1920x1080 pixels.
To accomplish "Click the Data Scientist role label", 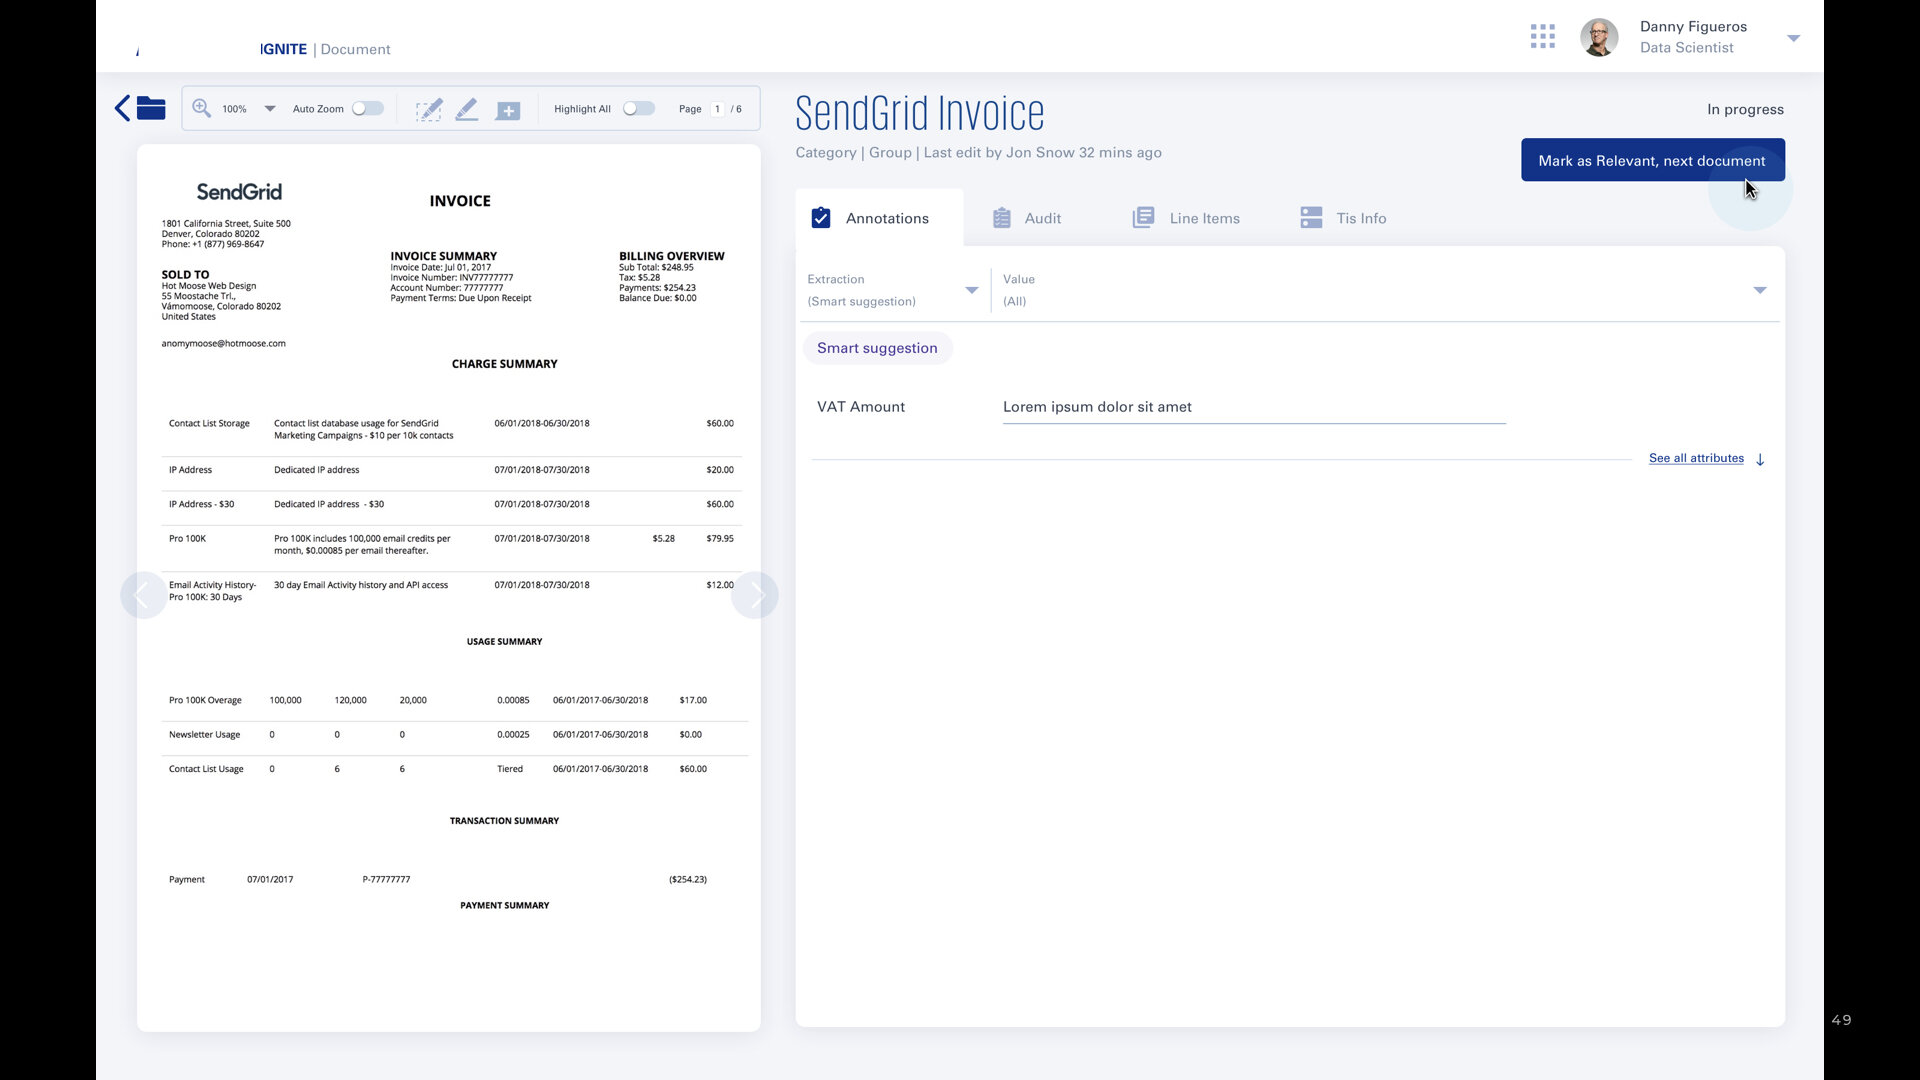I will [x=1687, y=47].
